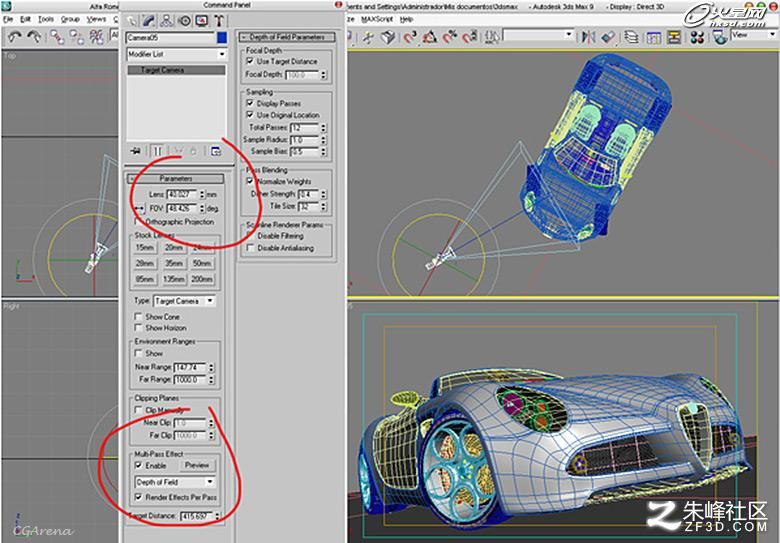
Task: Uncheck Use Target Distance checkbox
Action: click(x=250, y=61)
